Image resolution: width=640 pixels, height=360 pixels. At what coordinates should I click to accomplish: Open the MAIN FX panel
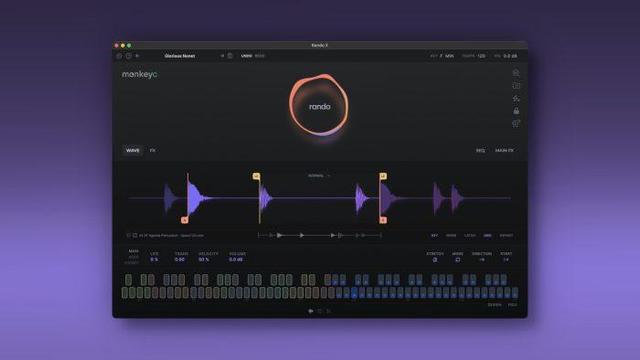point(504,151)
